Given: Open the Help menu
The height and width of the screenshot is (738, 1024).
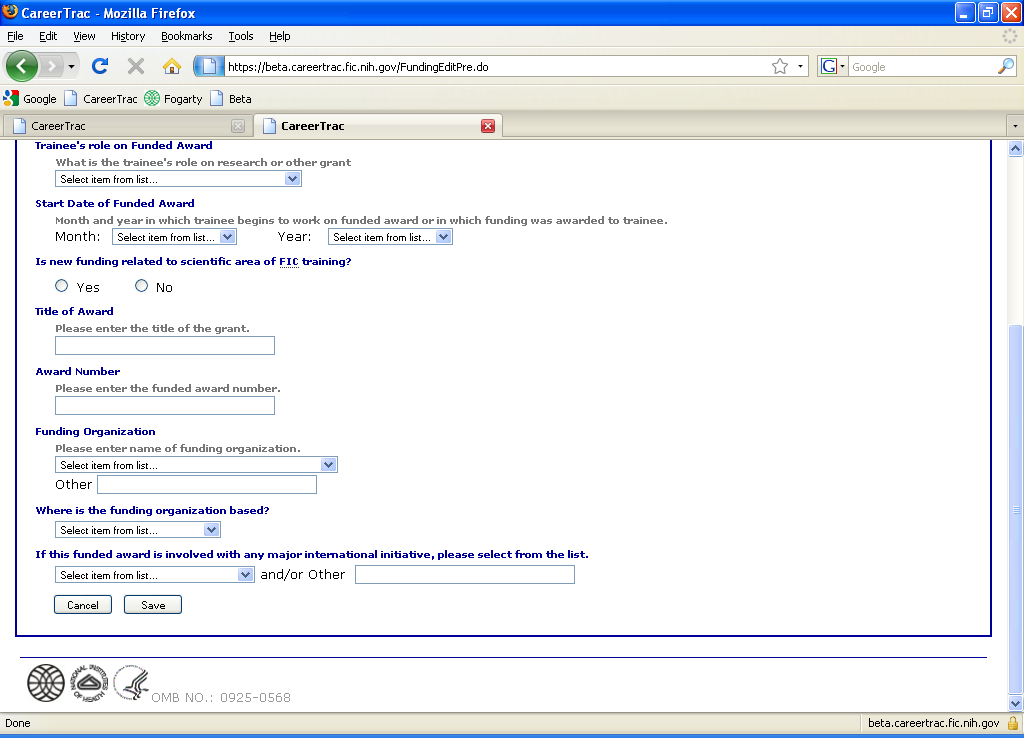Looking at the screenshot, I should 280,36.
